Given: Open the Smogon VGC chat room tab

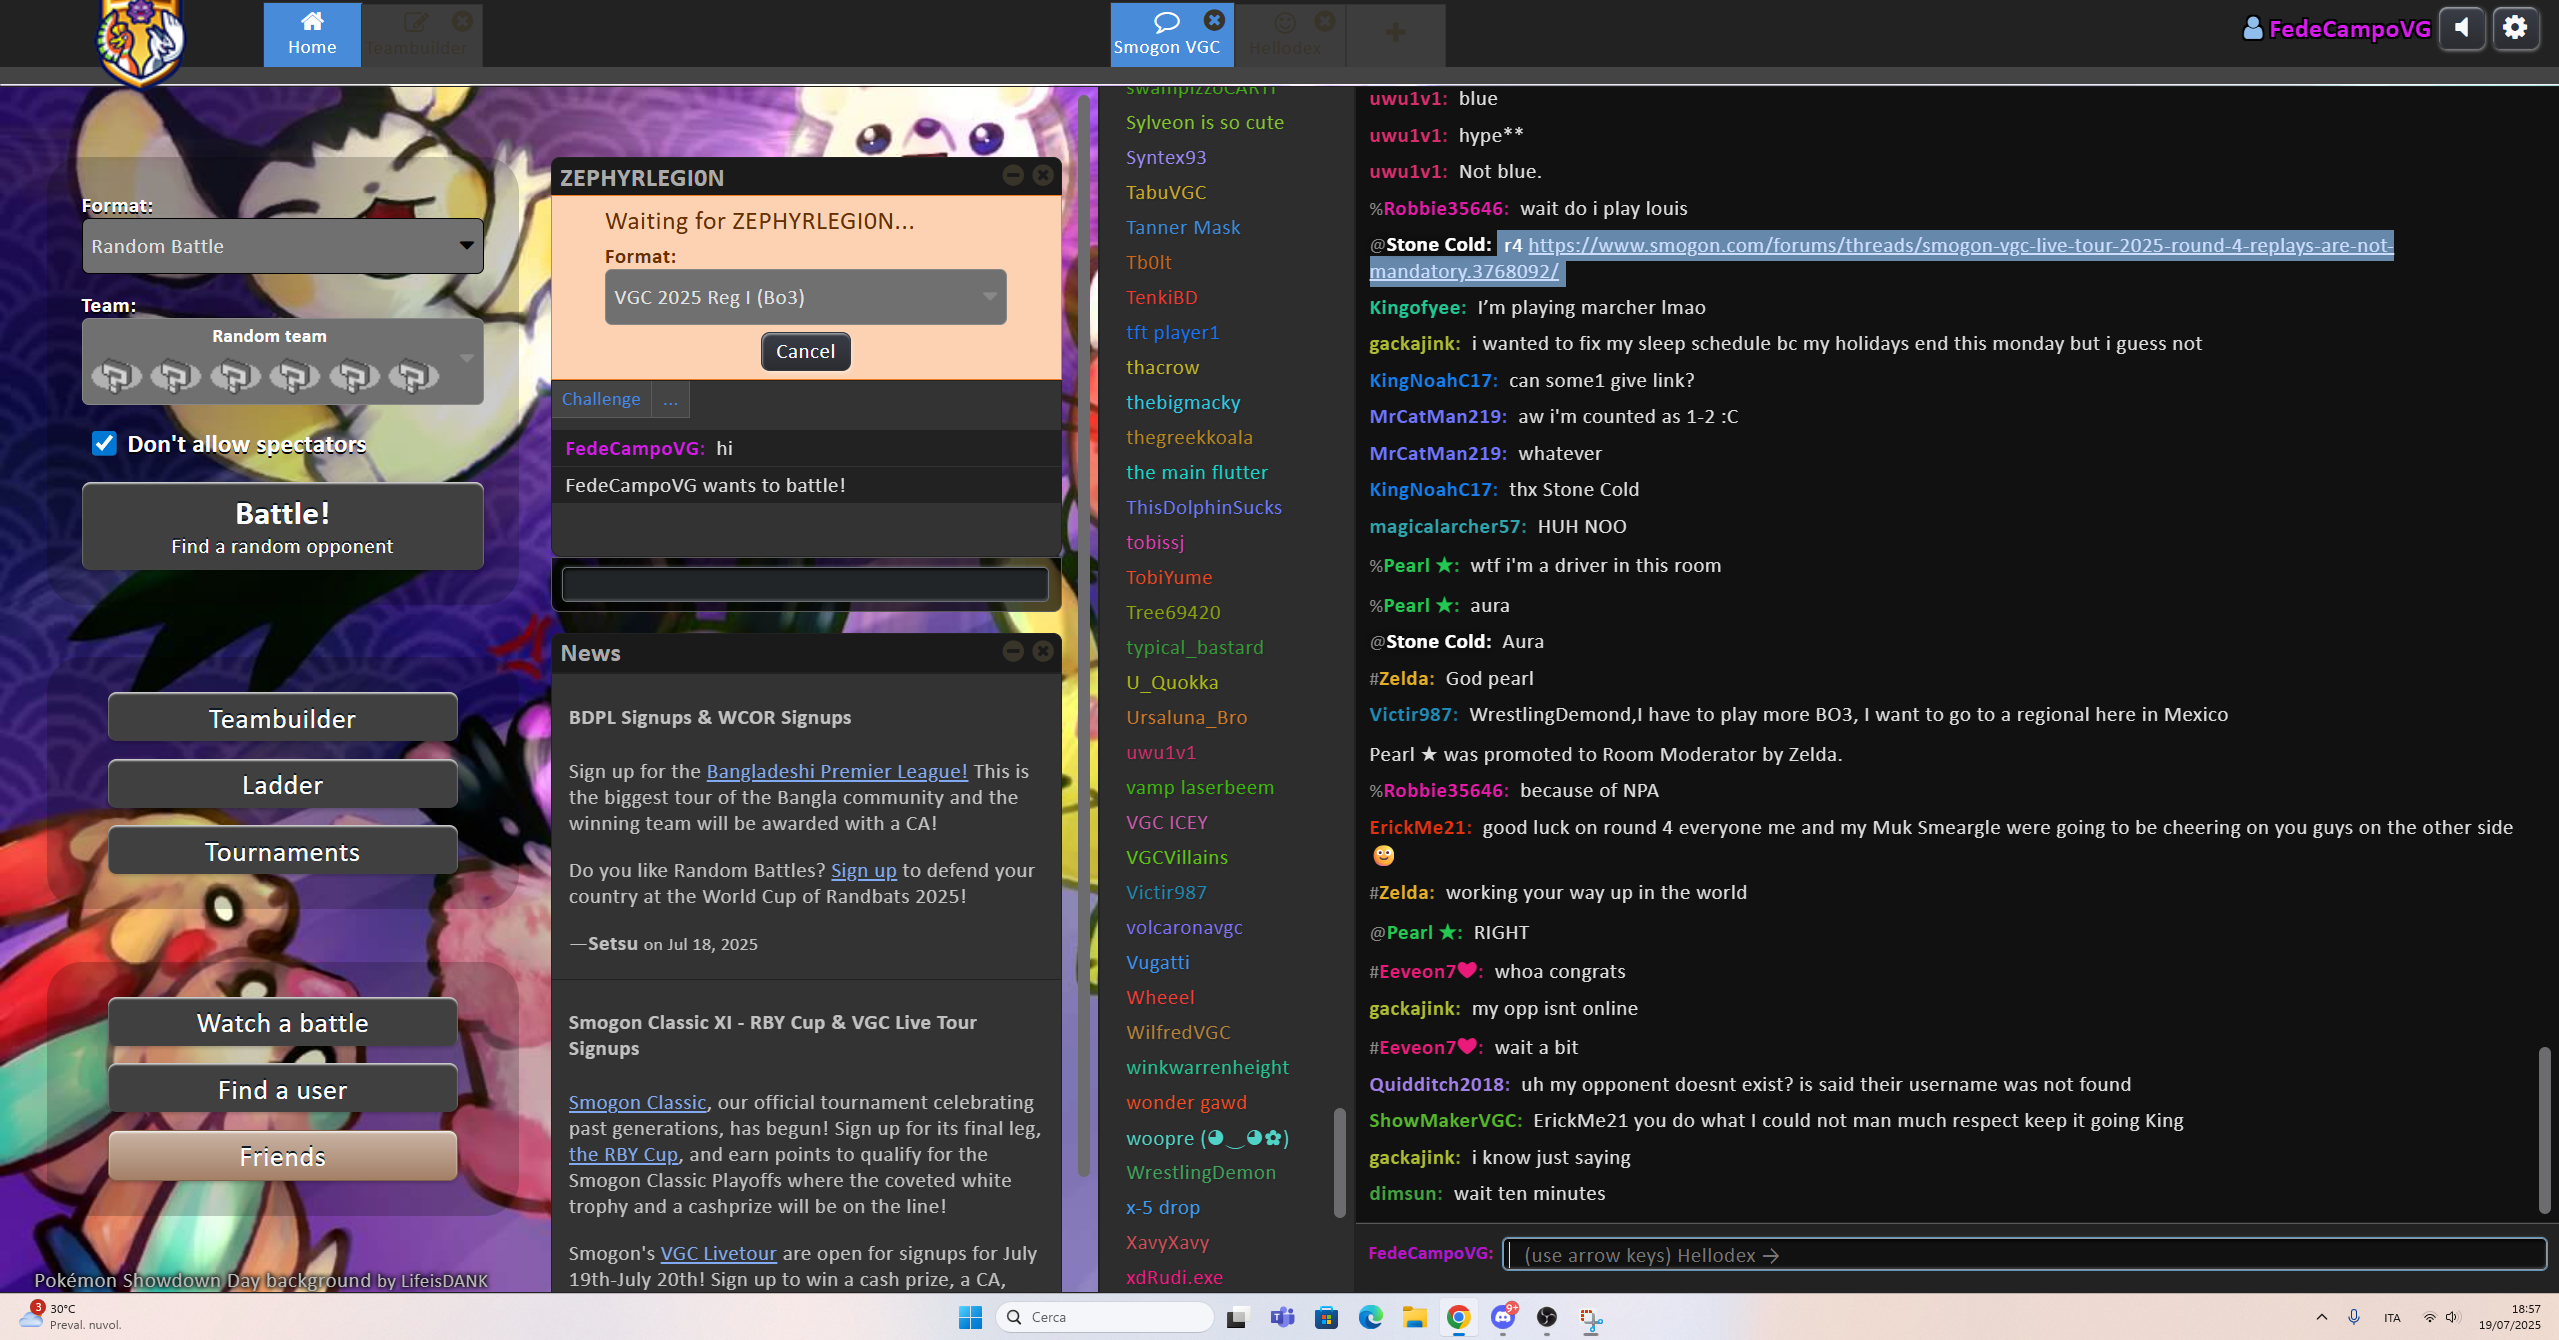Looking at the screenshot, I should (1167, 35).
